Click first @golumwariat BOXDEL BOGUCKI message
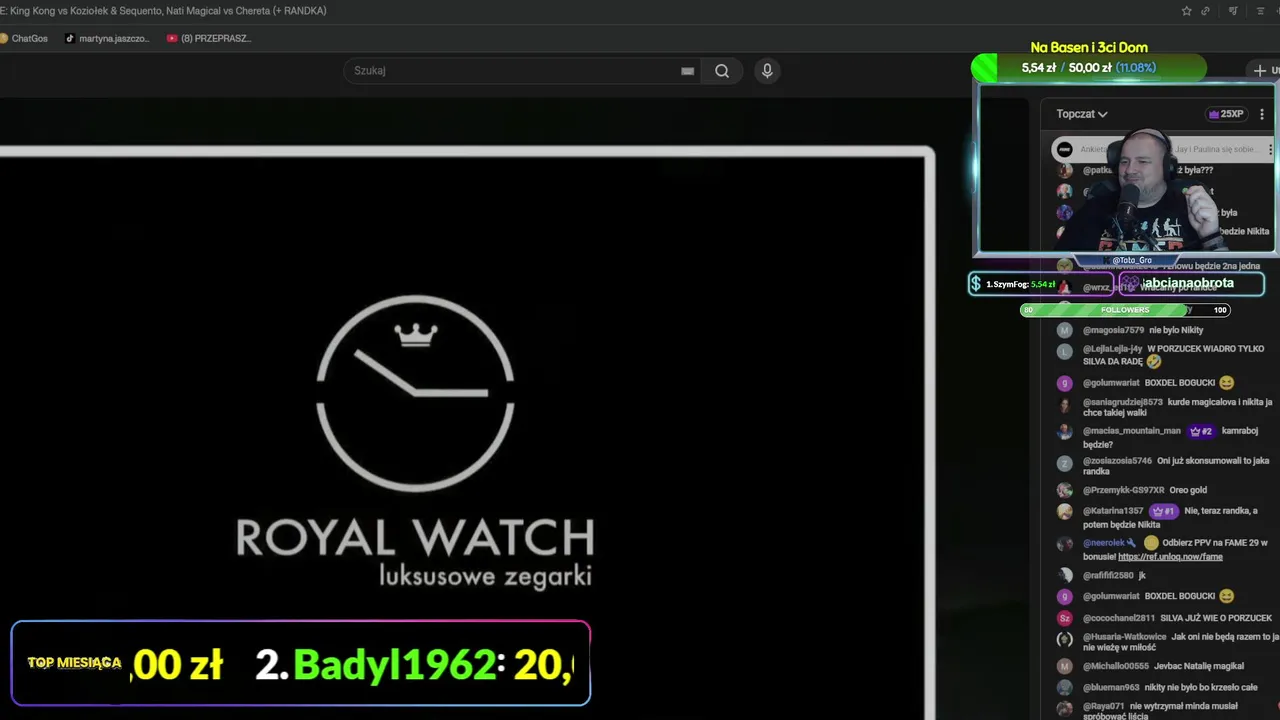Viewport: 1280px width, 720px height. tap(1158, 383)
